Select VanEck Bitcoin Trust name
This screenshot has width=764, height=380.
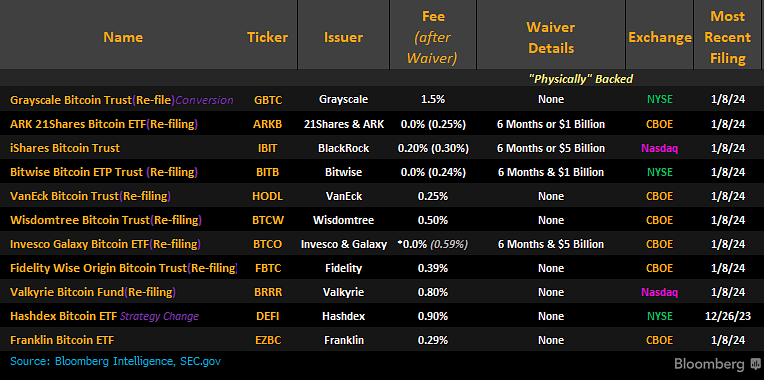pos(64,196)
